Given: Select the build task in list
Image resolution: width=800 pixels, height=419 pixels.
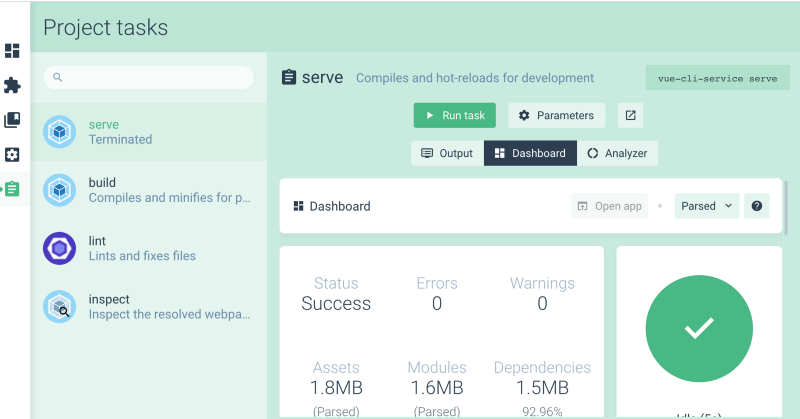Looking at the screenshot, I should [x=148, y=190].
